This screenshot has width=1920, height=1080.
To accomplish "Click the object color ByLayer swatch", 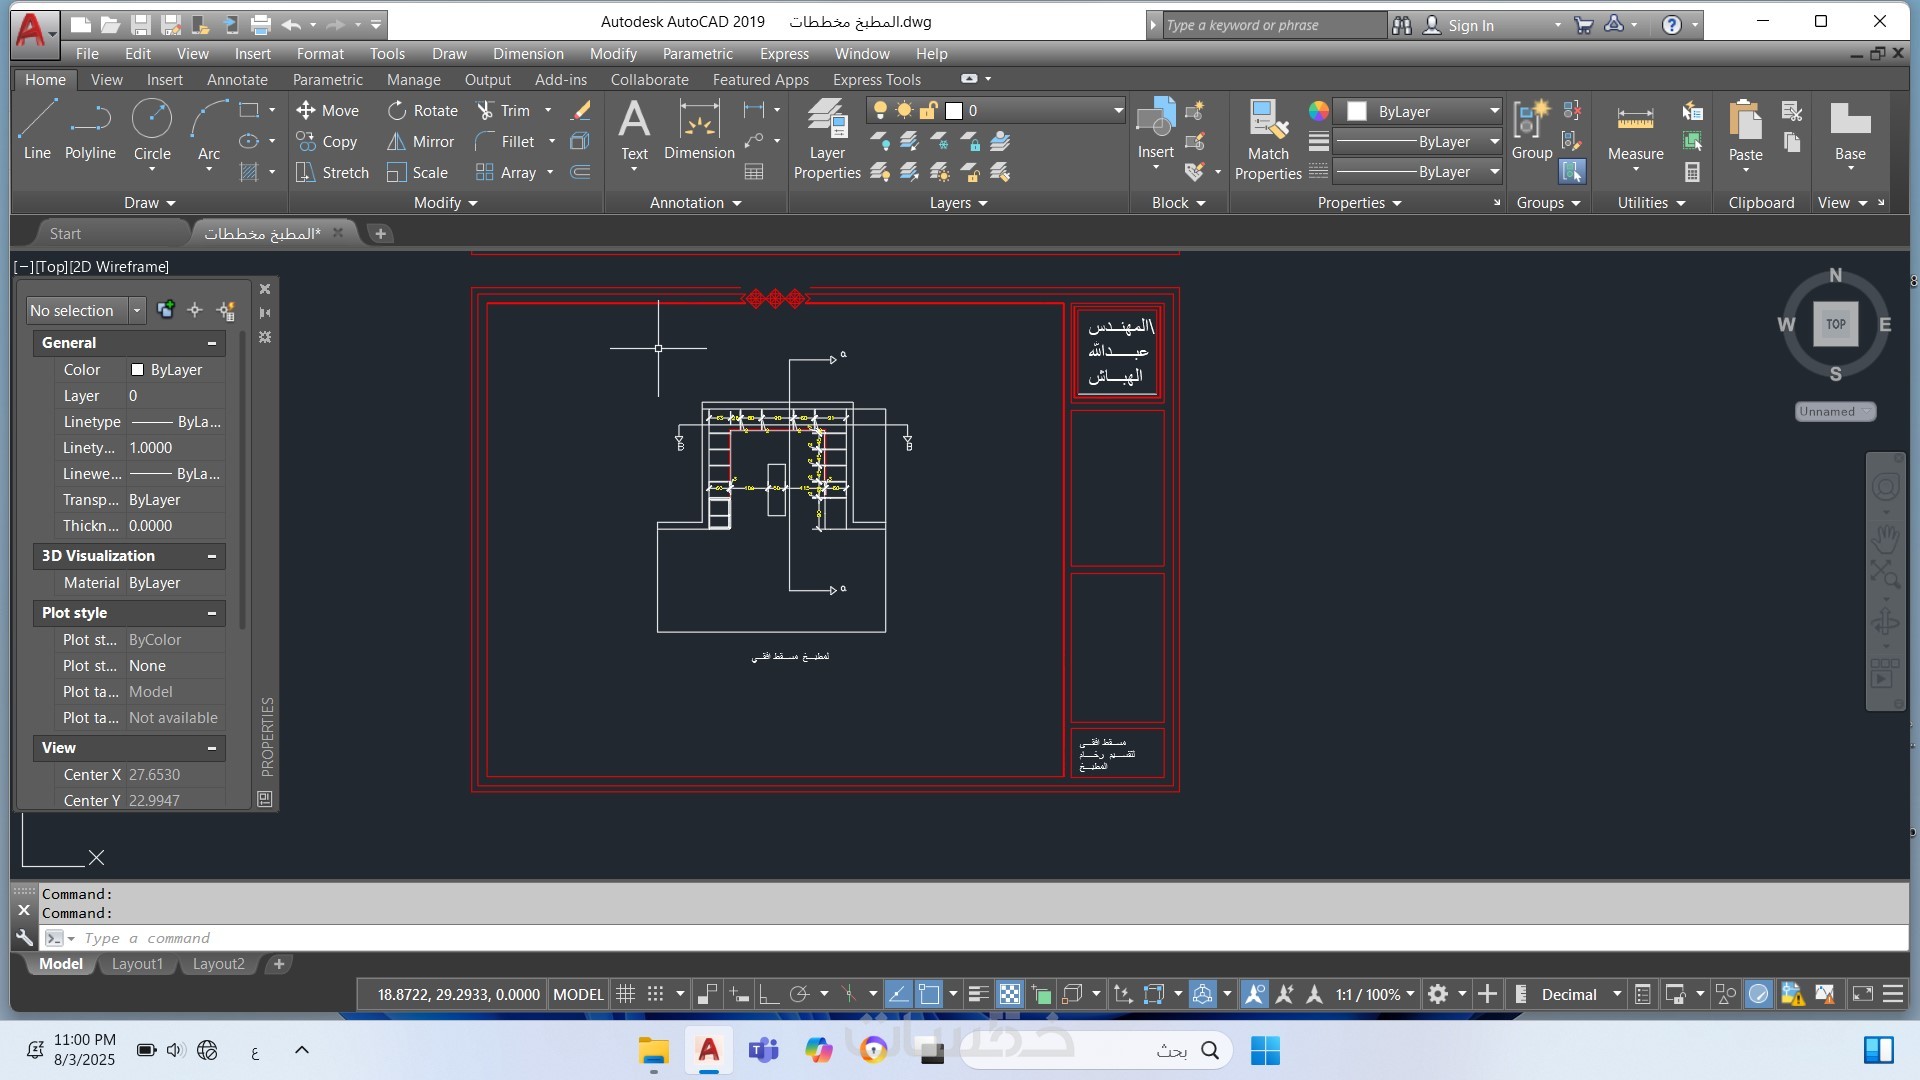I will click(x=1357, y=111).
